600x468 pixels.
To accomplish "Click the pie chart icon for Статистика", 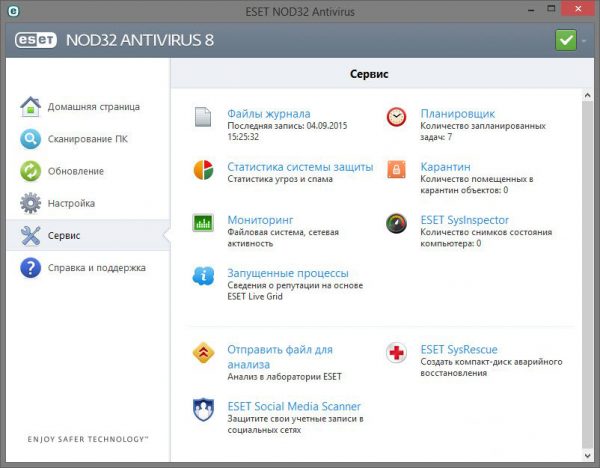I will 203,170.
